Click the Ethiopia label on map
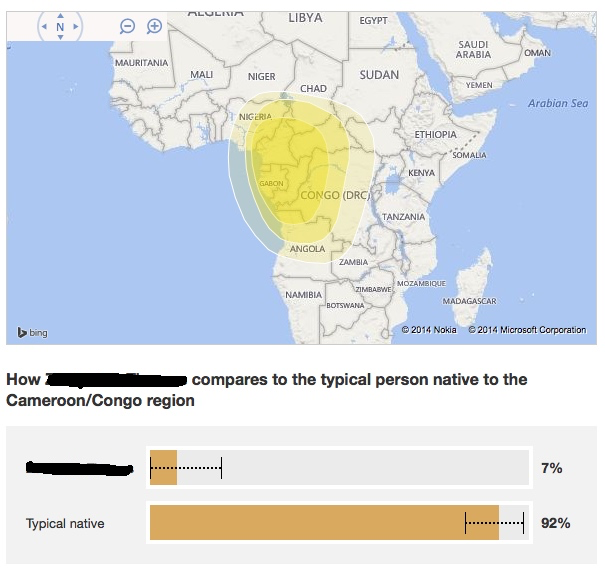Viewport: 605px width, 571px height. pyautogui.click(x=435, y=134)
